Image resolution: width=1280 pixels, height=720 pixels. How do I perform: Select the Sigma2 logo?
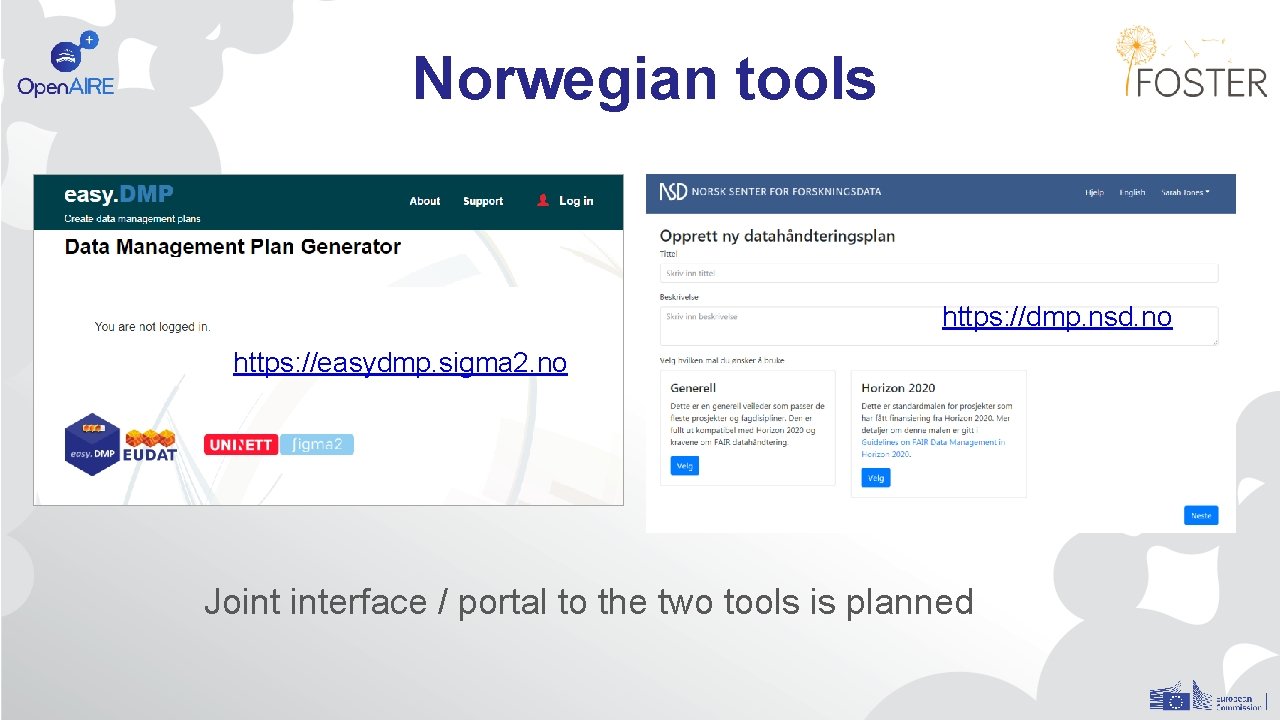316,443
